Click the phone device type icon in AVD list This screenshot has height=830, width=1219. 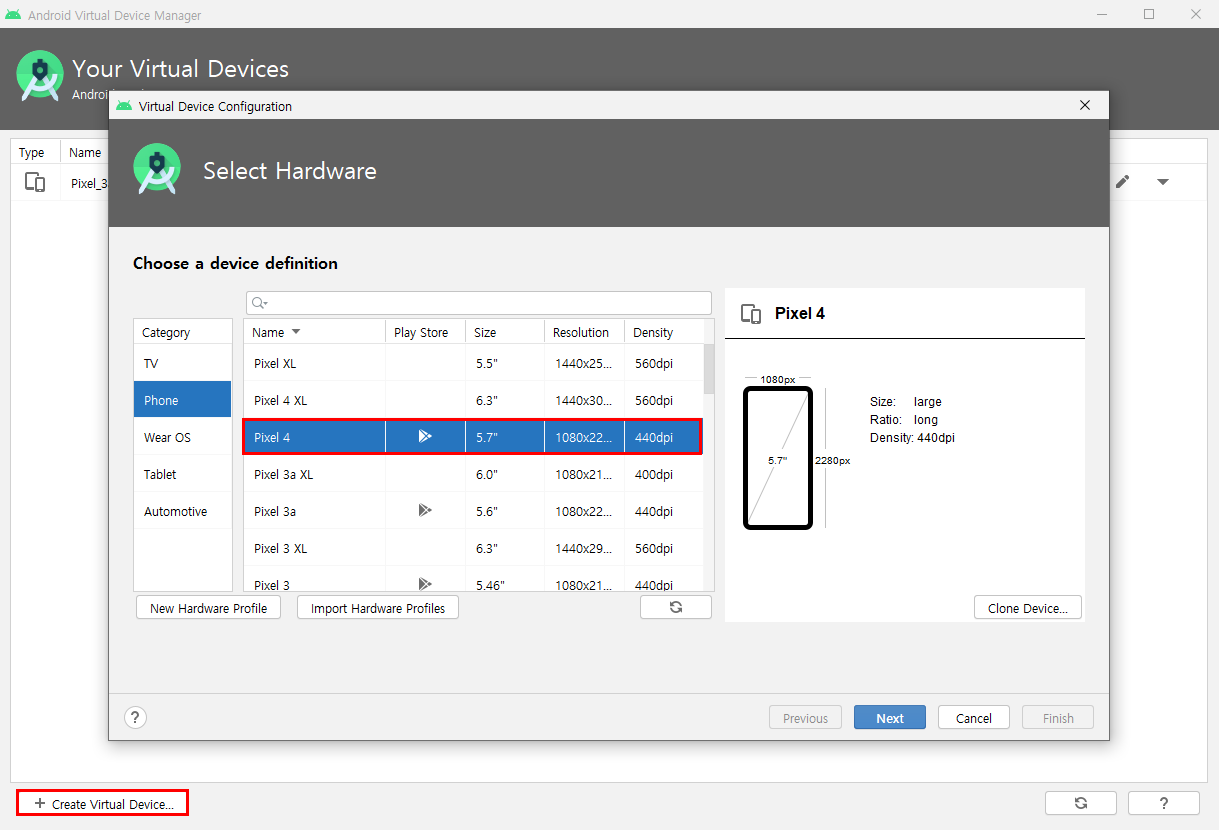pos(35,182)
